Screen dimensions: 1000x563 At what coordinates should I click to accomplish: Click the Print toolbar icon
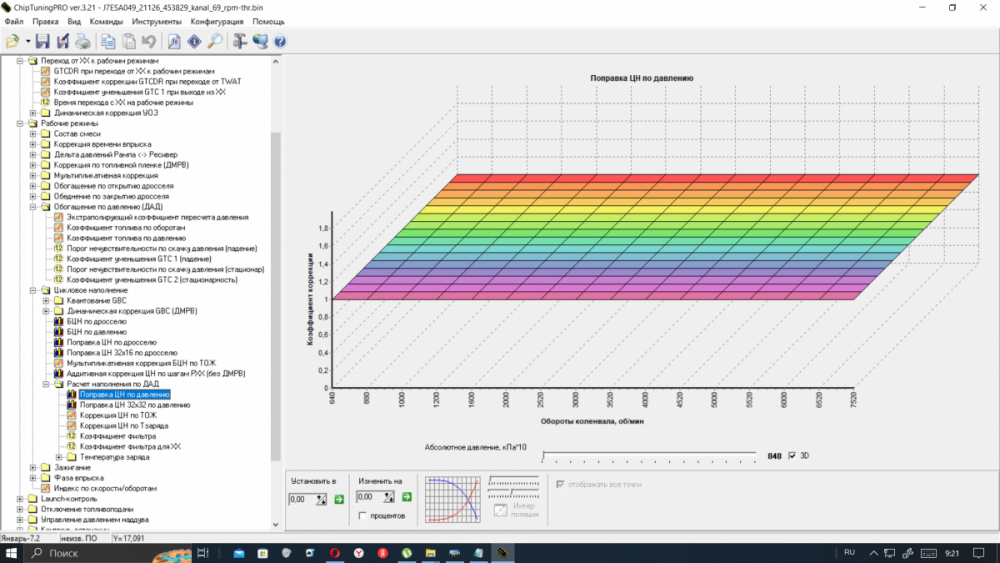(x=82, y=41)
